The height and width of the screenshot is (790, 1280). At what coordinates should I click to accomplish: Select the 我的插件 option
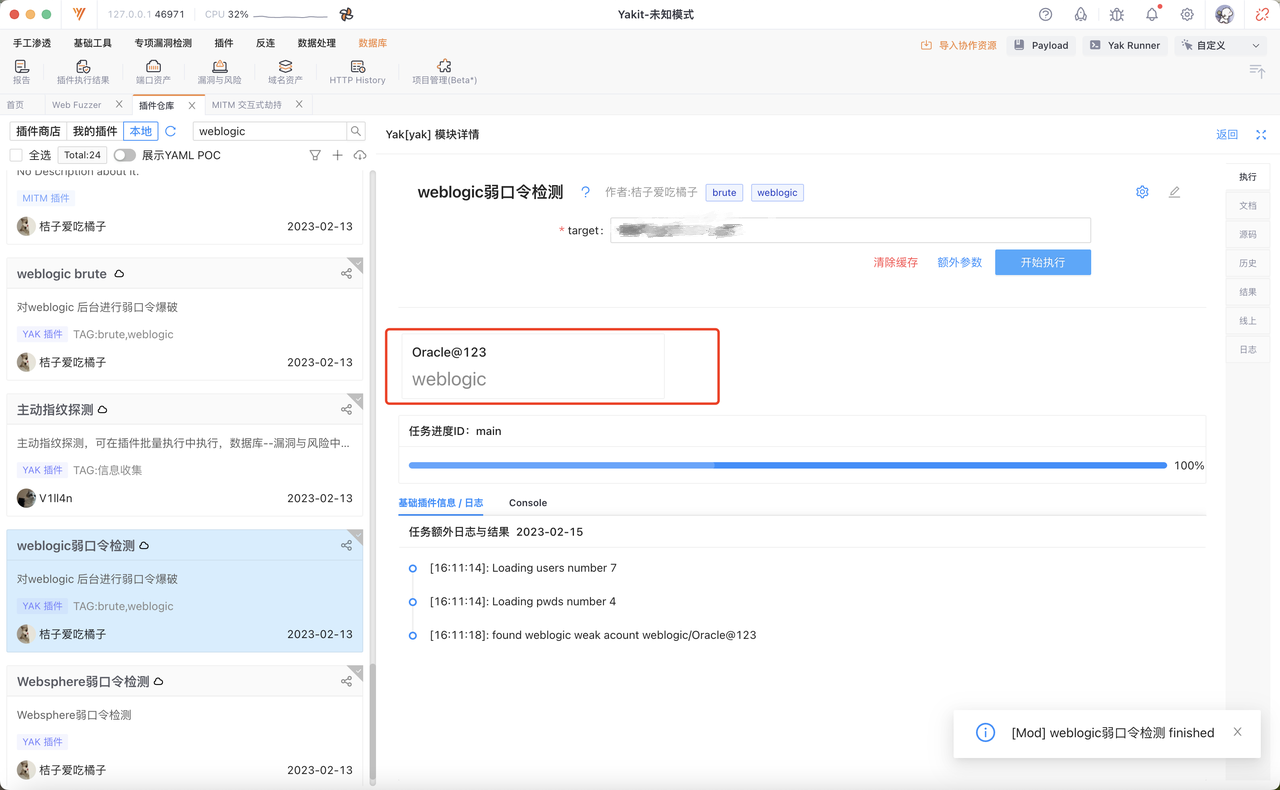tap(95, 131)
